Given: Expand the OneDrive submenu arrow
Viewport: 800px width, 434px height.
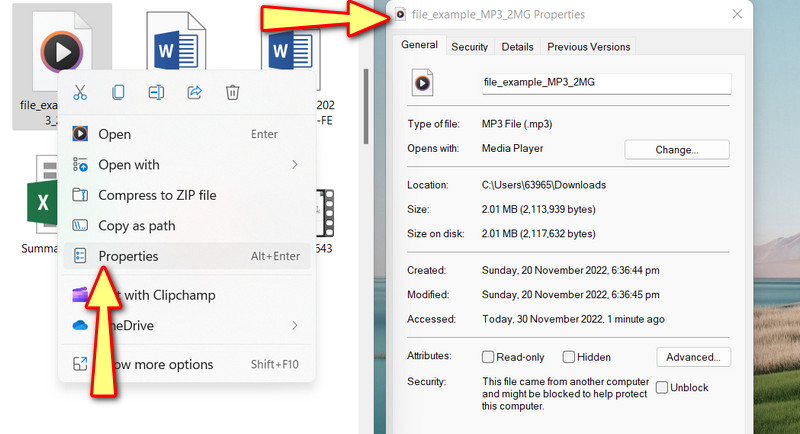Looking at the screenshot, I should click(x=294, y=325).
